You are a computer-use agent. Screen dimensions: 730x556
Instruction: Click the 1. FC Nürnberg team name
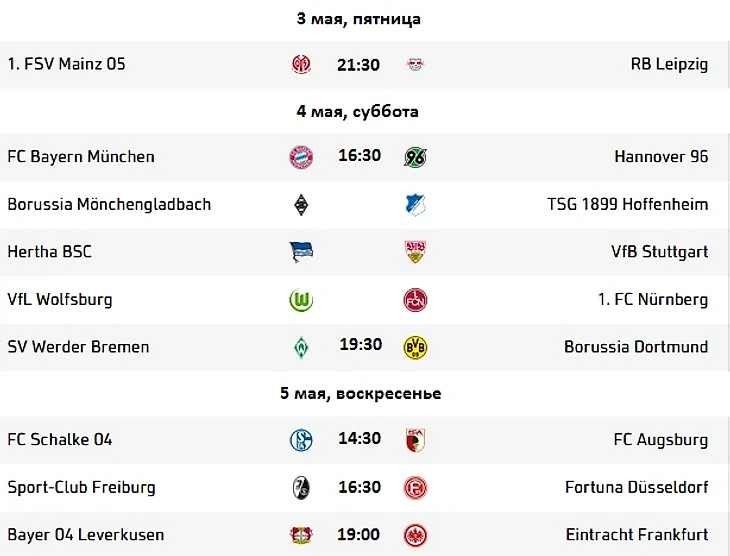click(654, 300)
